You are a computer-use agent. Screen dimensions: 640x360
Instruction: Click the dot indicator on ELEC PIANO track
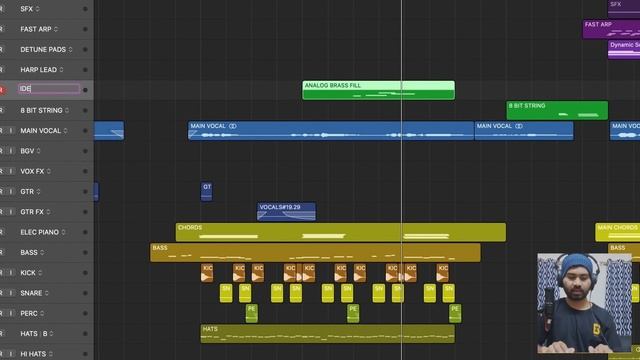(x=85, y=232)
